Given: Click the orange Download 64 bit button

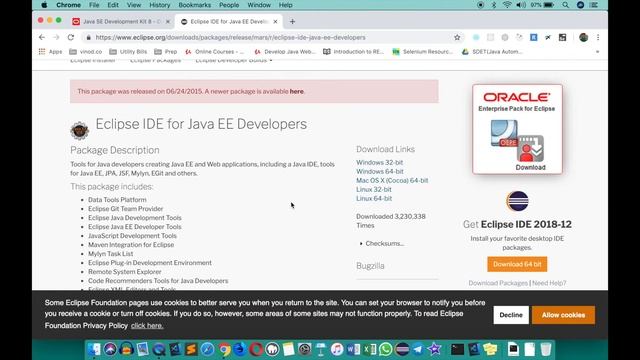Looking at the screenshot, I should tap(517, 264).
